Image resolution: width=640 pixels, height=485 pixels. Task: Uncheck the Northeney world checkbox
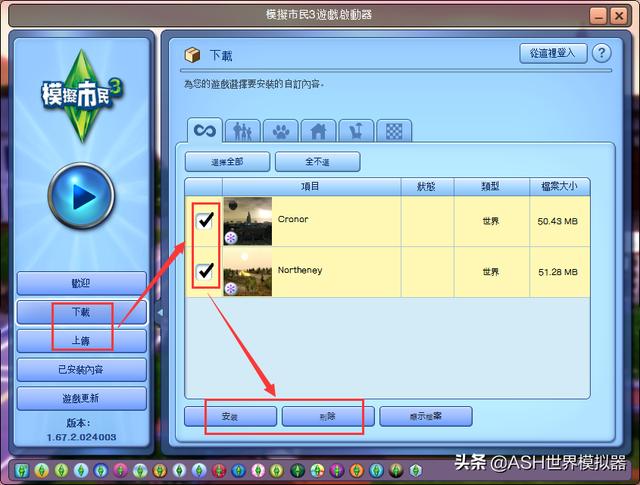pos(204,271)
